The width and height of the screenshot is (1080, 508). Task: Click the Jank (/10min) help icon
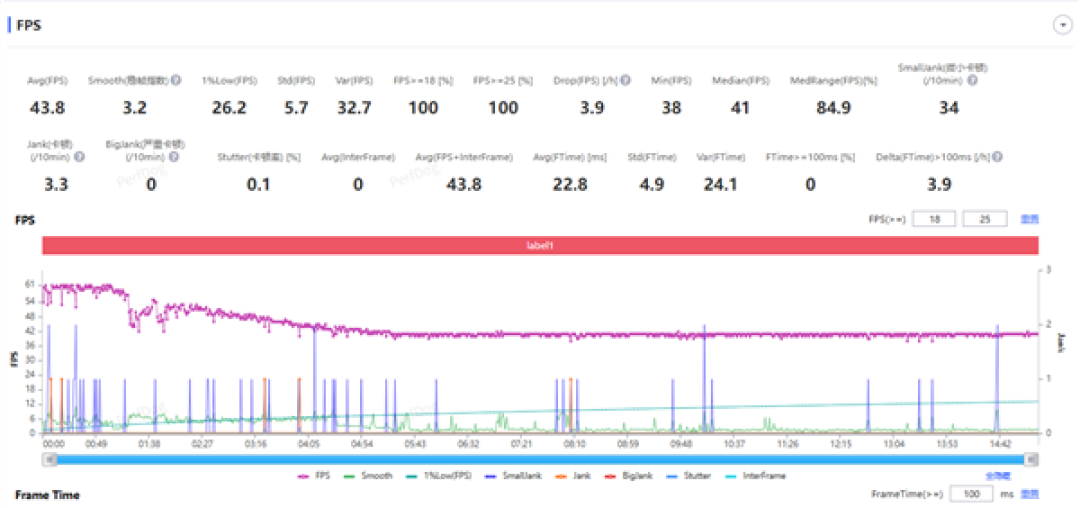click(79, 157)
